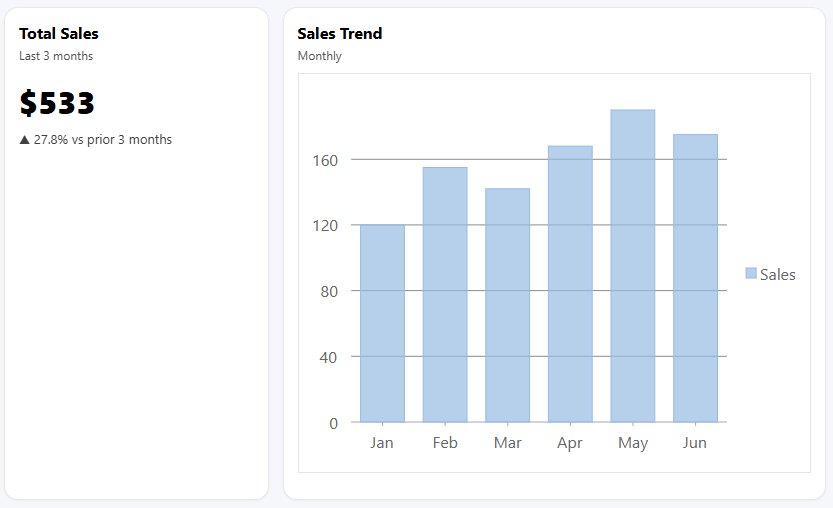Viewport: 833px width, 508px height.
Task: Click the 40 y-axis label
Action: [x=328, y=358]
